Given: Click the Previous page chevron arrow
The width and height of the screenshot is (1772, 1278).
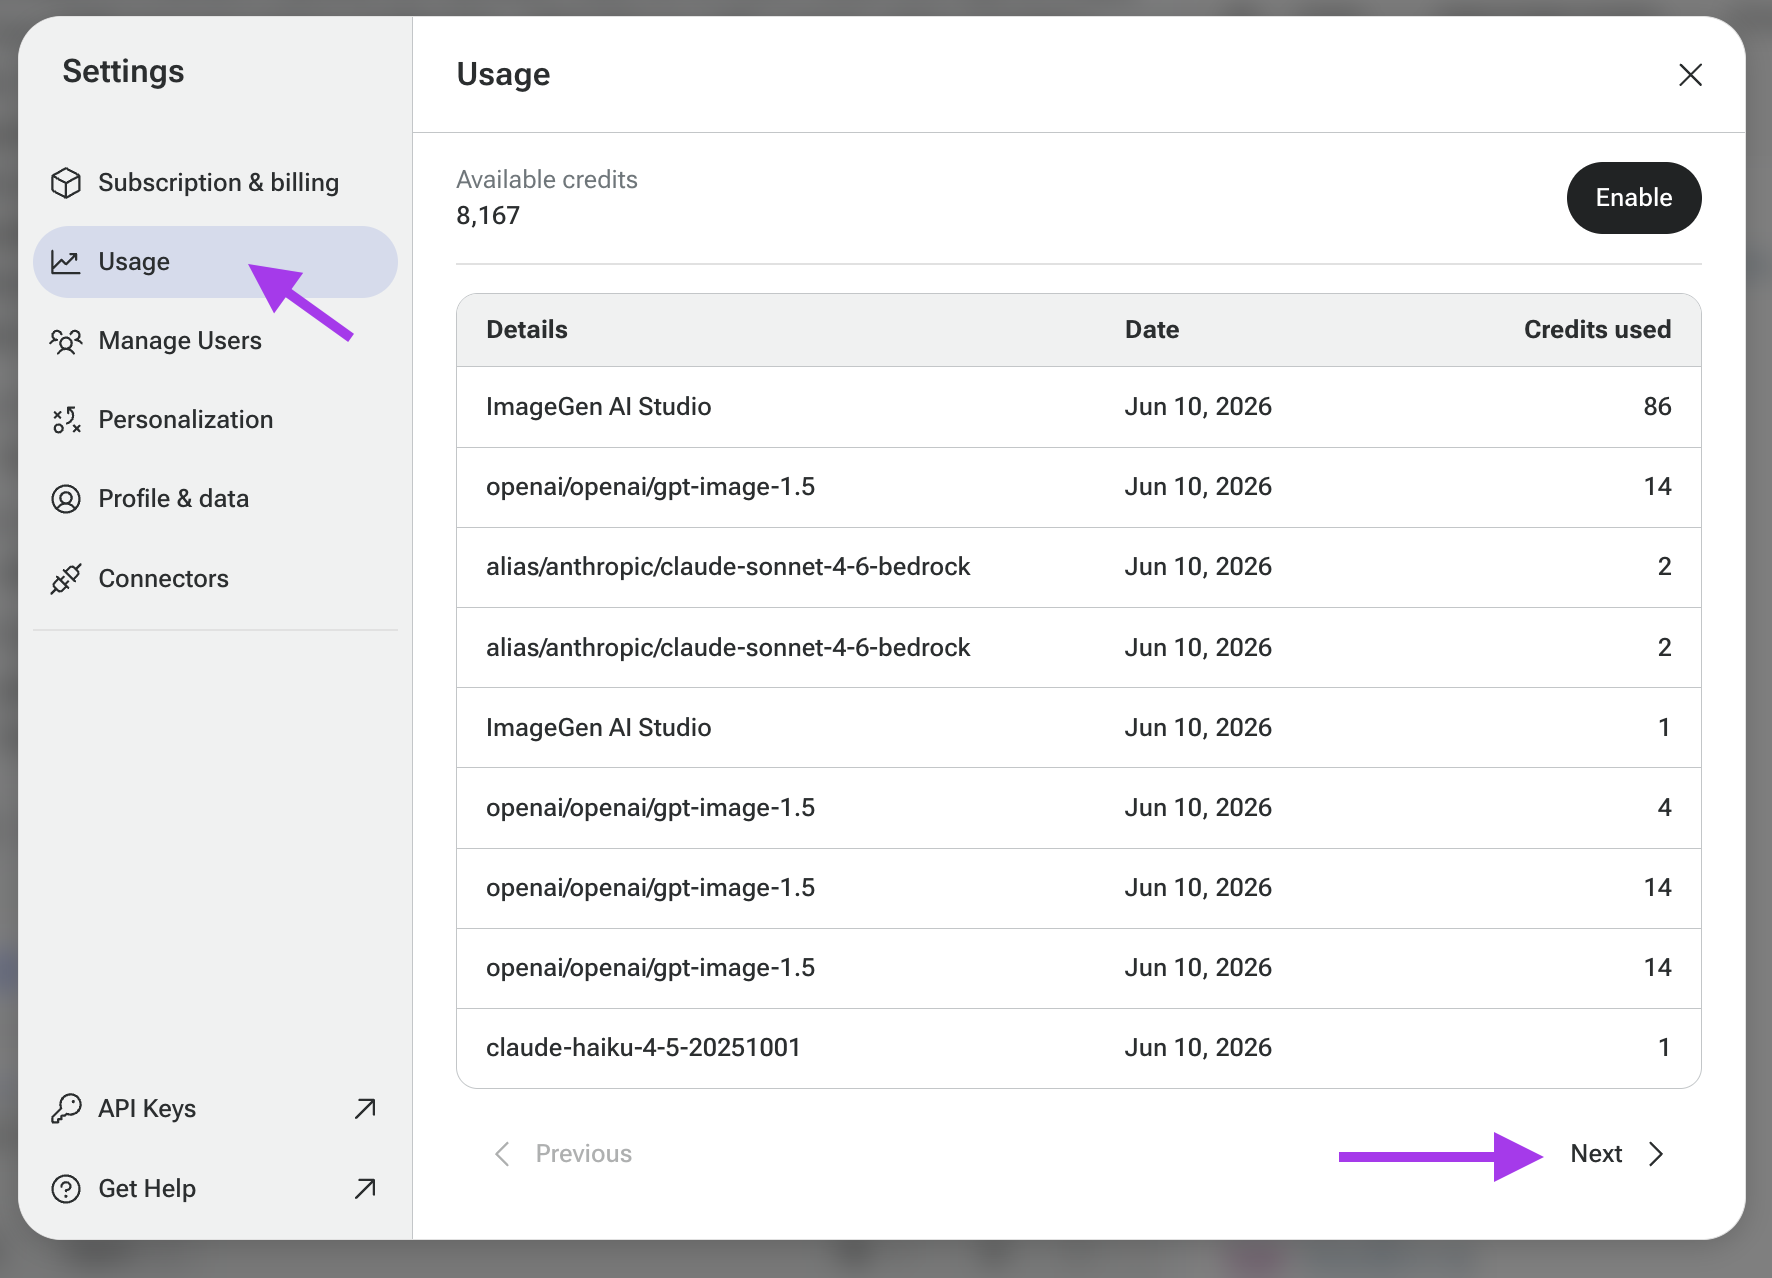Looking at the screenshot, I should pyautogui.click(x=502, y=1154).
